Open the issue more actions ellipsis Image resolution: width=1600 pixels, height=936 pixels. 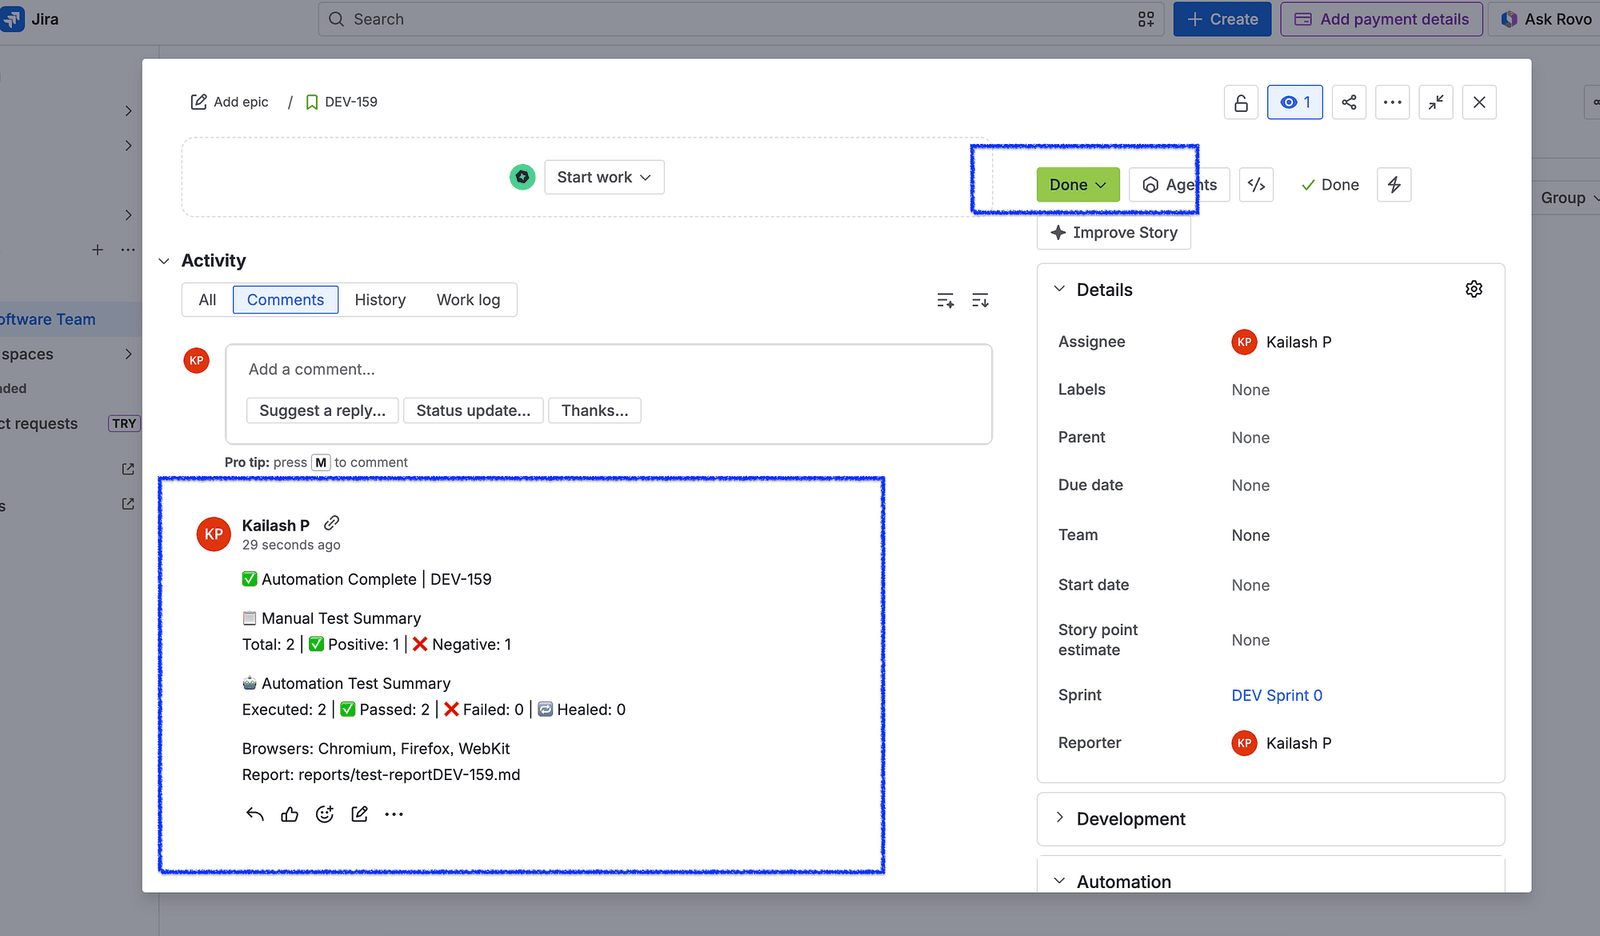(x=1392, y=102)
